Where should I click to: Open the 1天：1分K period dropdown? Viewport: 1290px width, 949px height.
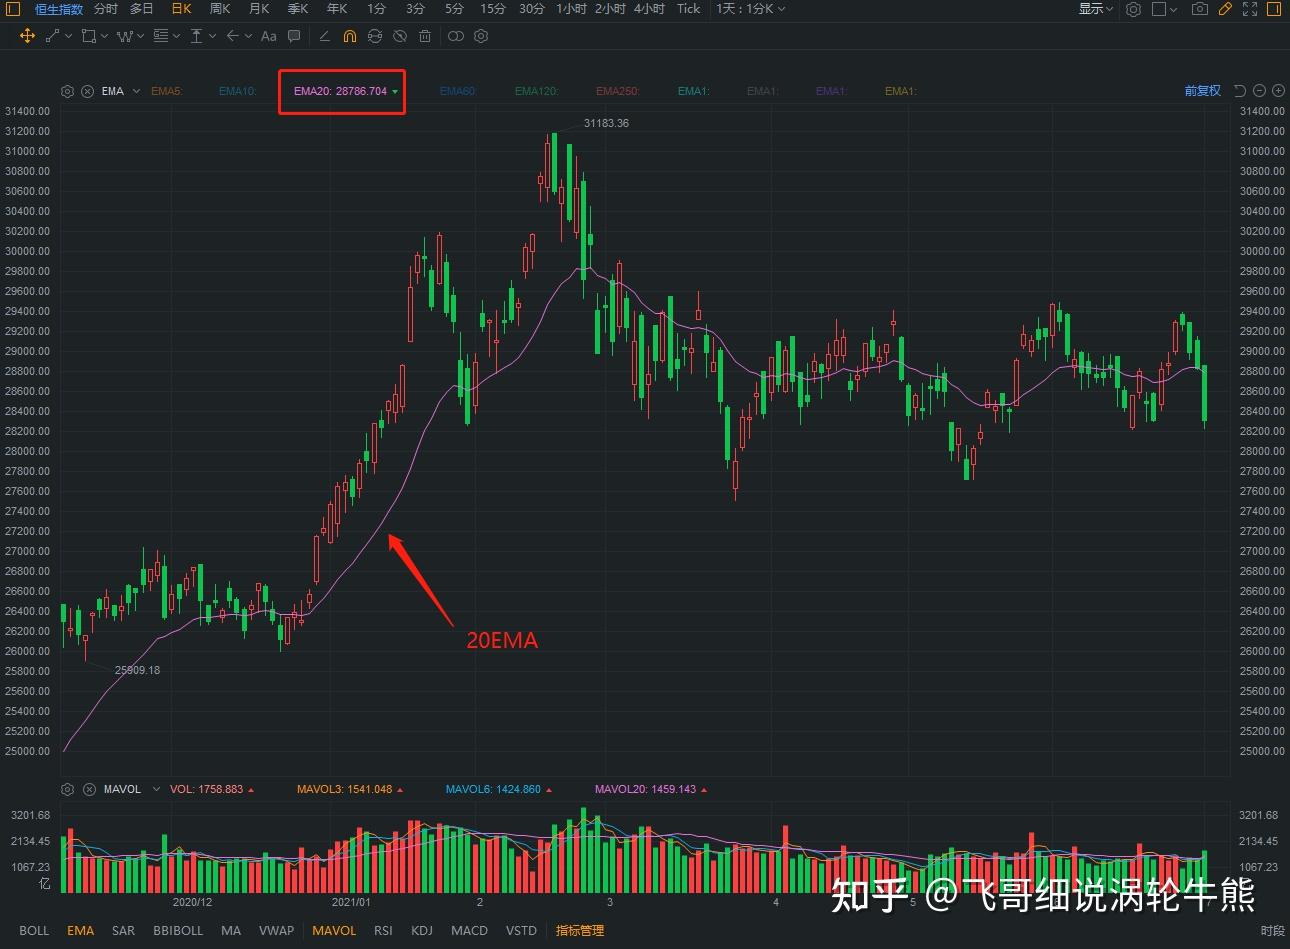(x=750, y=9)
